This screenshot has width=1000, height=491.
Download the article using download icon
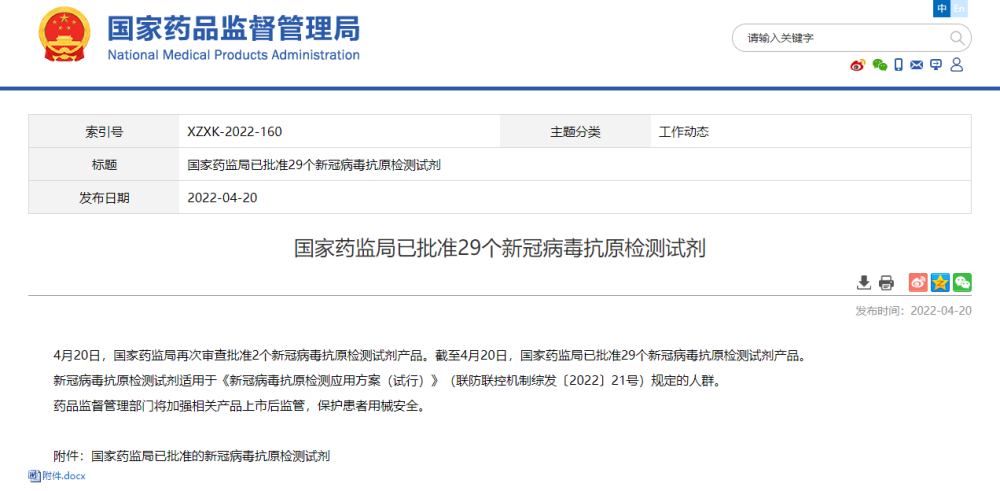pos(864,283)
